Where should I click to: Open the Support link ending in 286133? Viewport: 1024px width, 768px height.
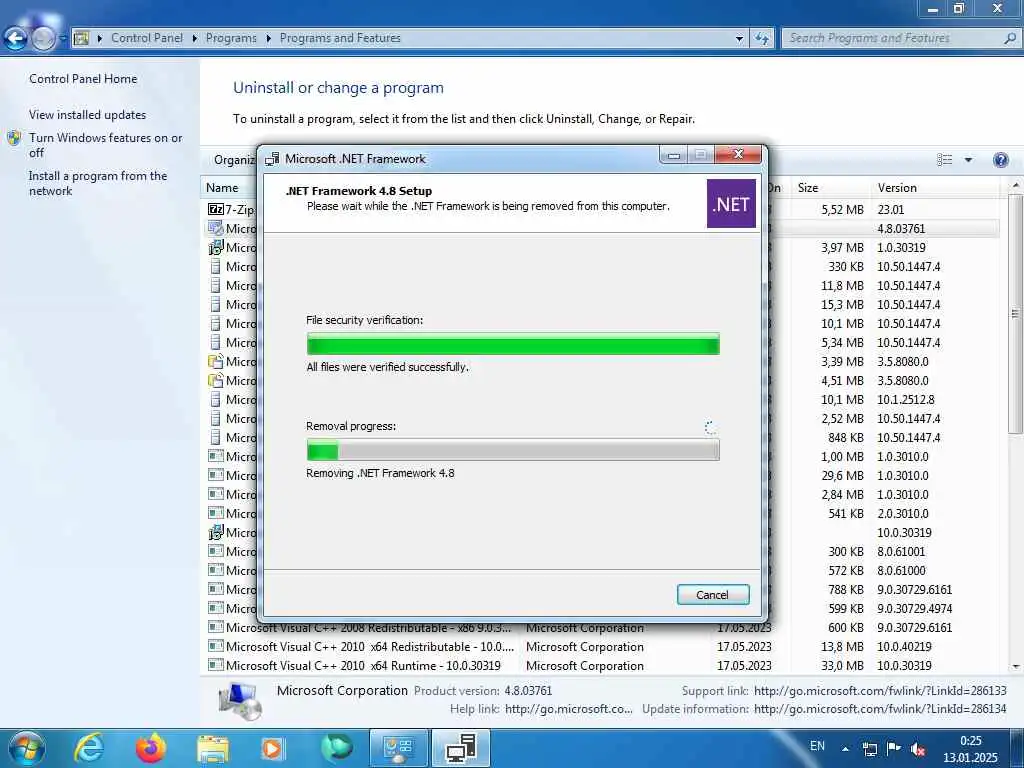point(880,690)
